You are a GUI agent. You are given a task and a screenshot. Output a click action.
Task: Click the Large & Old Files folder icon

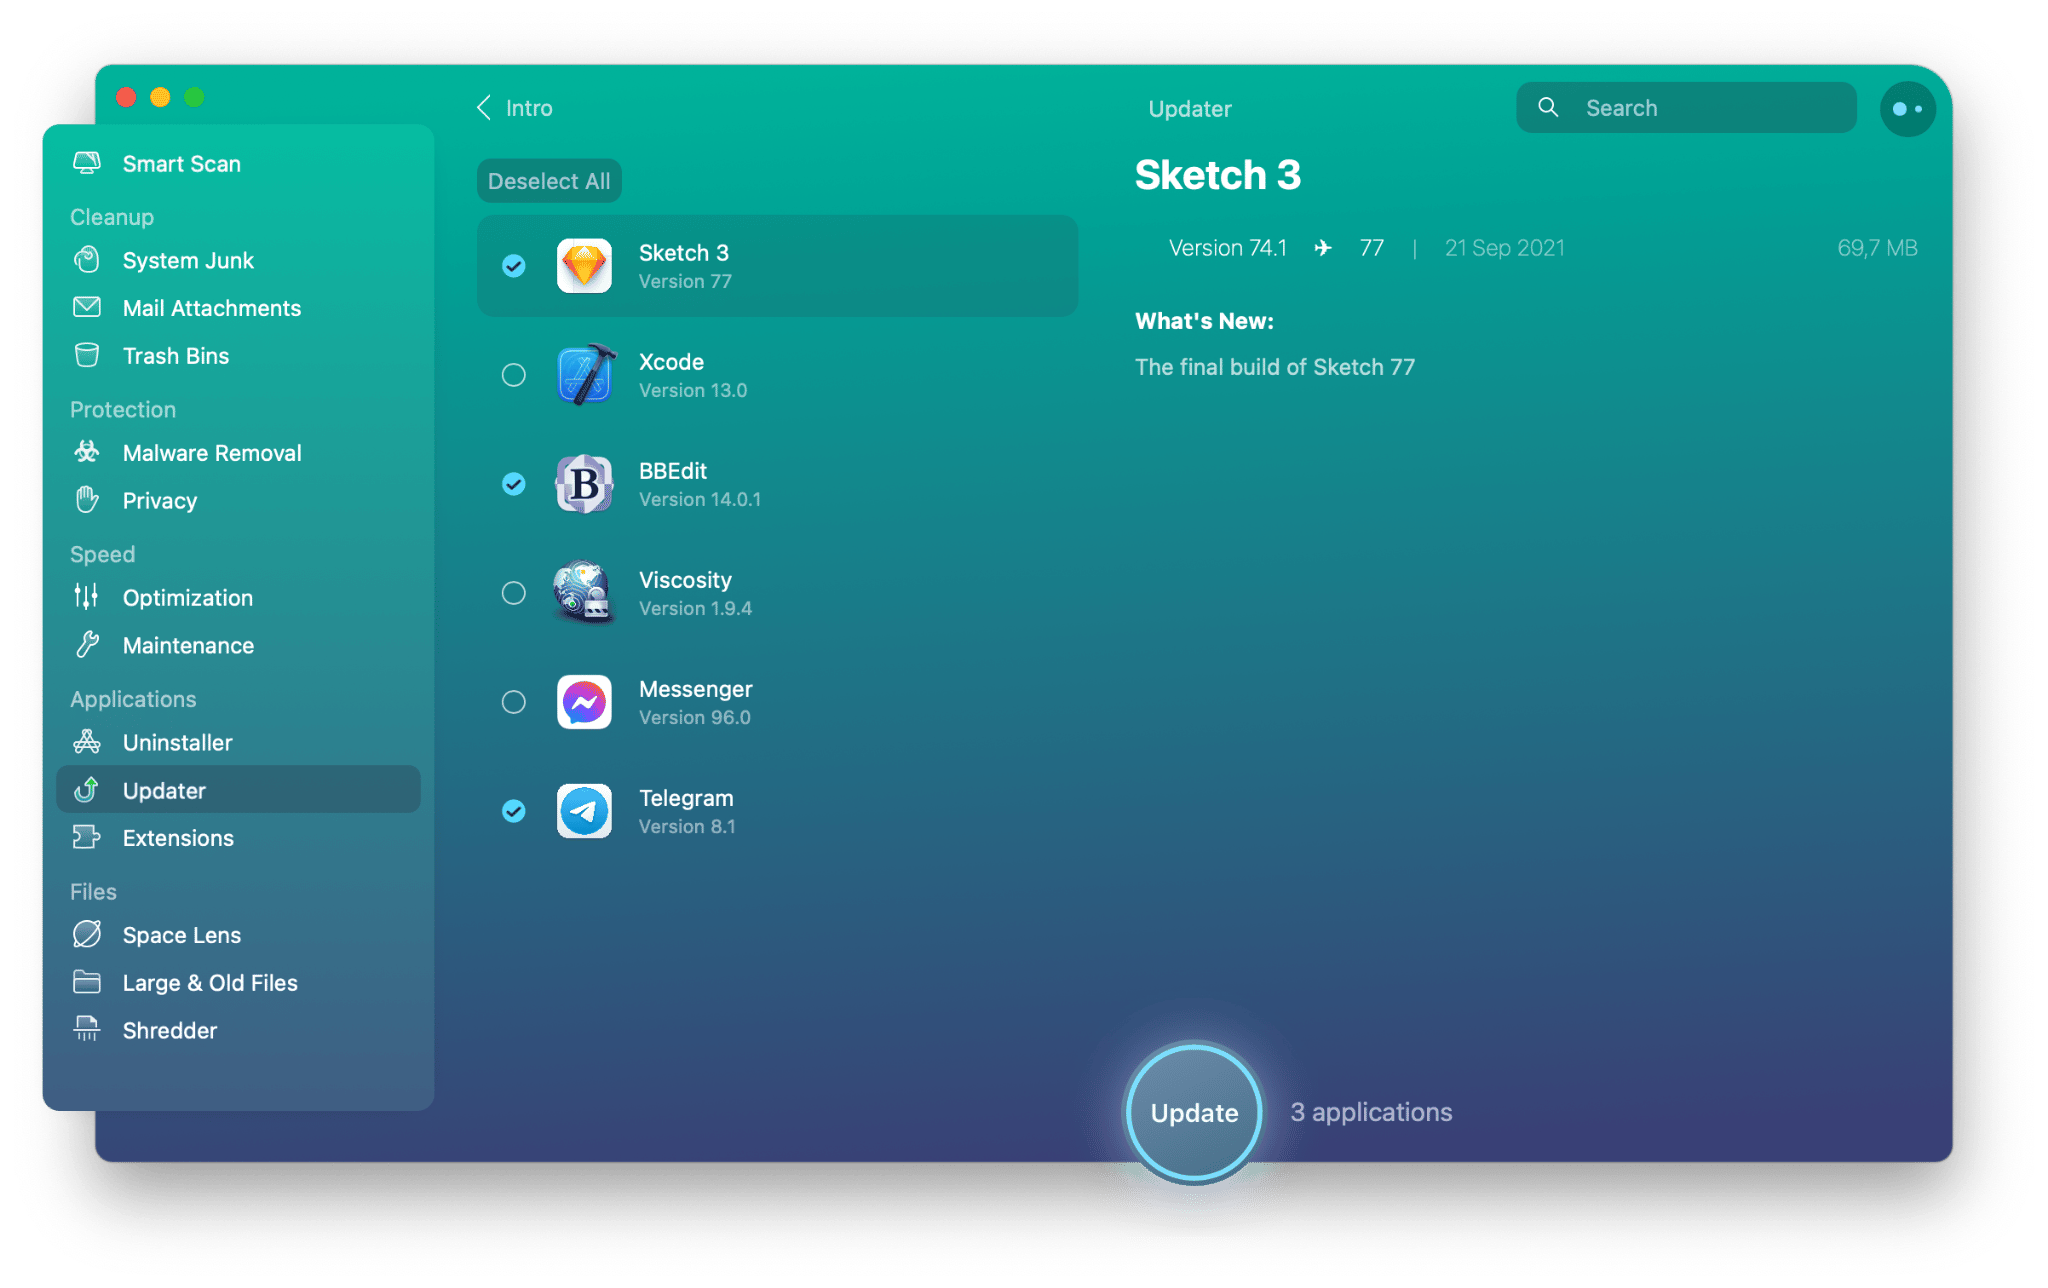pyautogui.click(x=87, y=982)
